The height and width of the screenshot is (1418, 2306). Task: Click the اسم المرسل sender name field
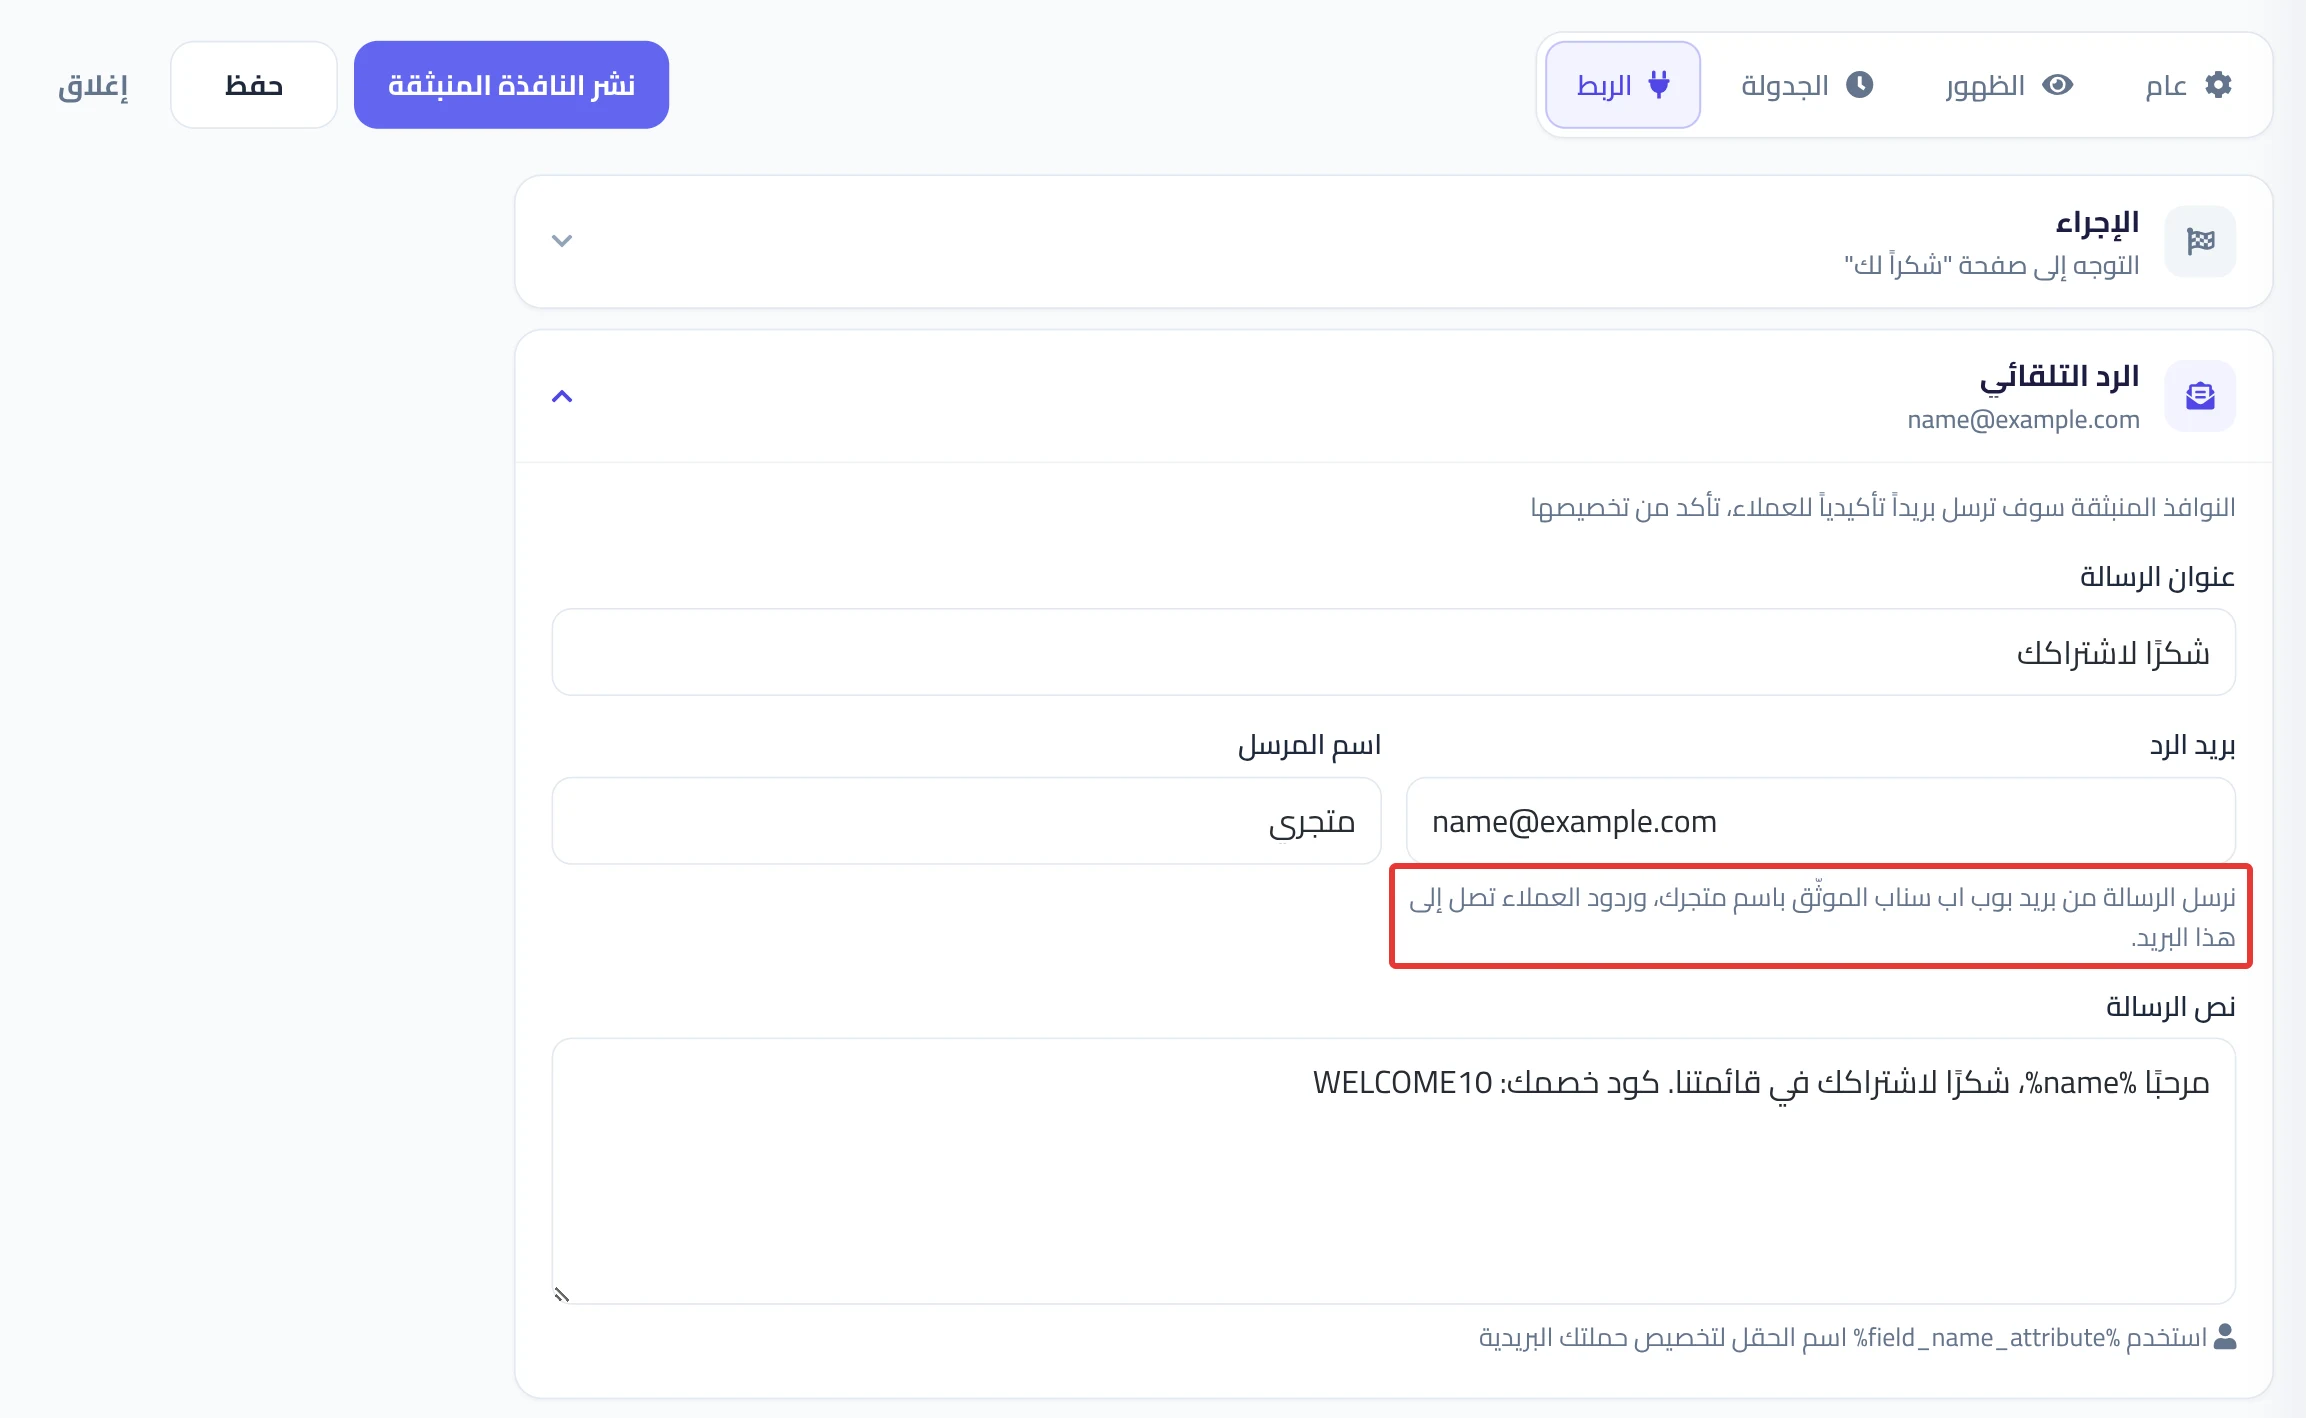[x=966, y=821]
